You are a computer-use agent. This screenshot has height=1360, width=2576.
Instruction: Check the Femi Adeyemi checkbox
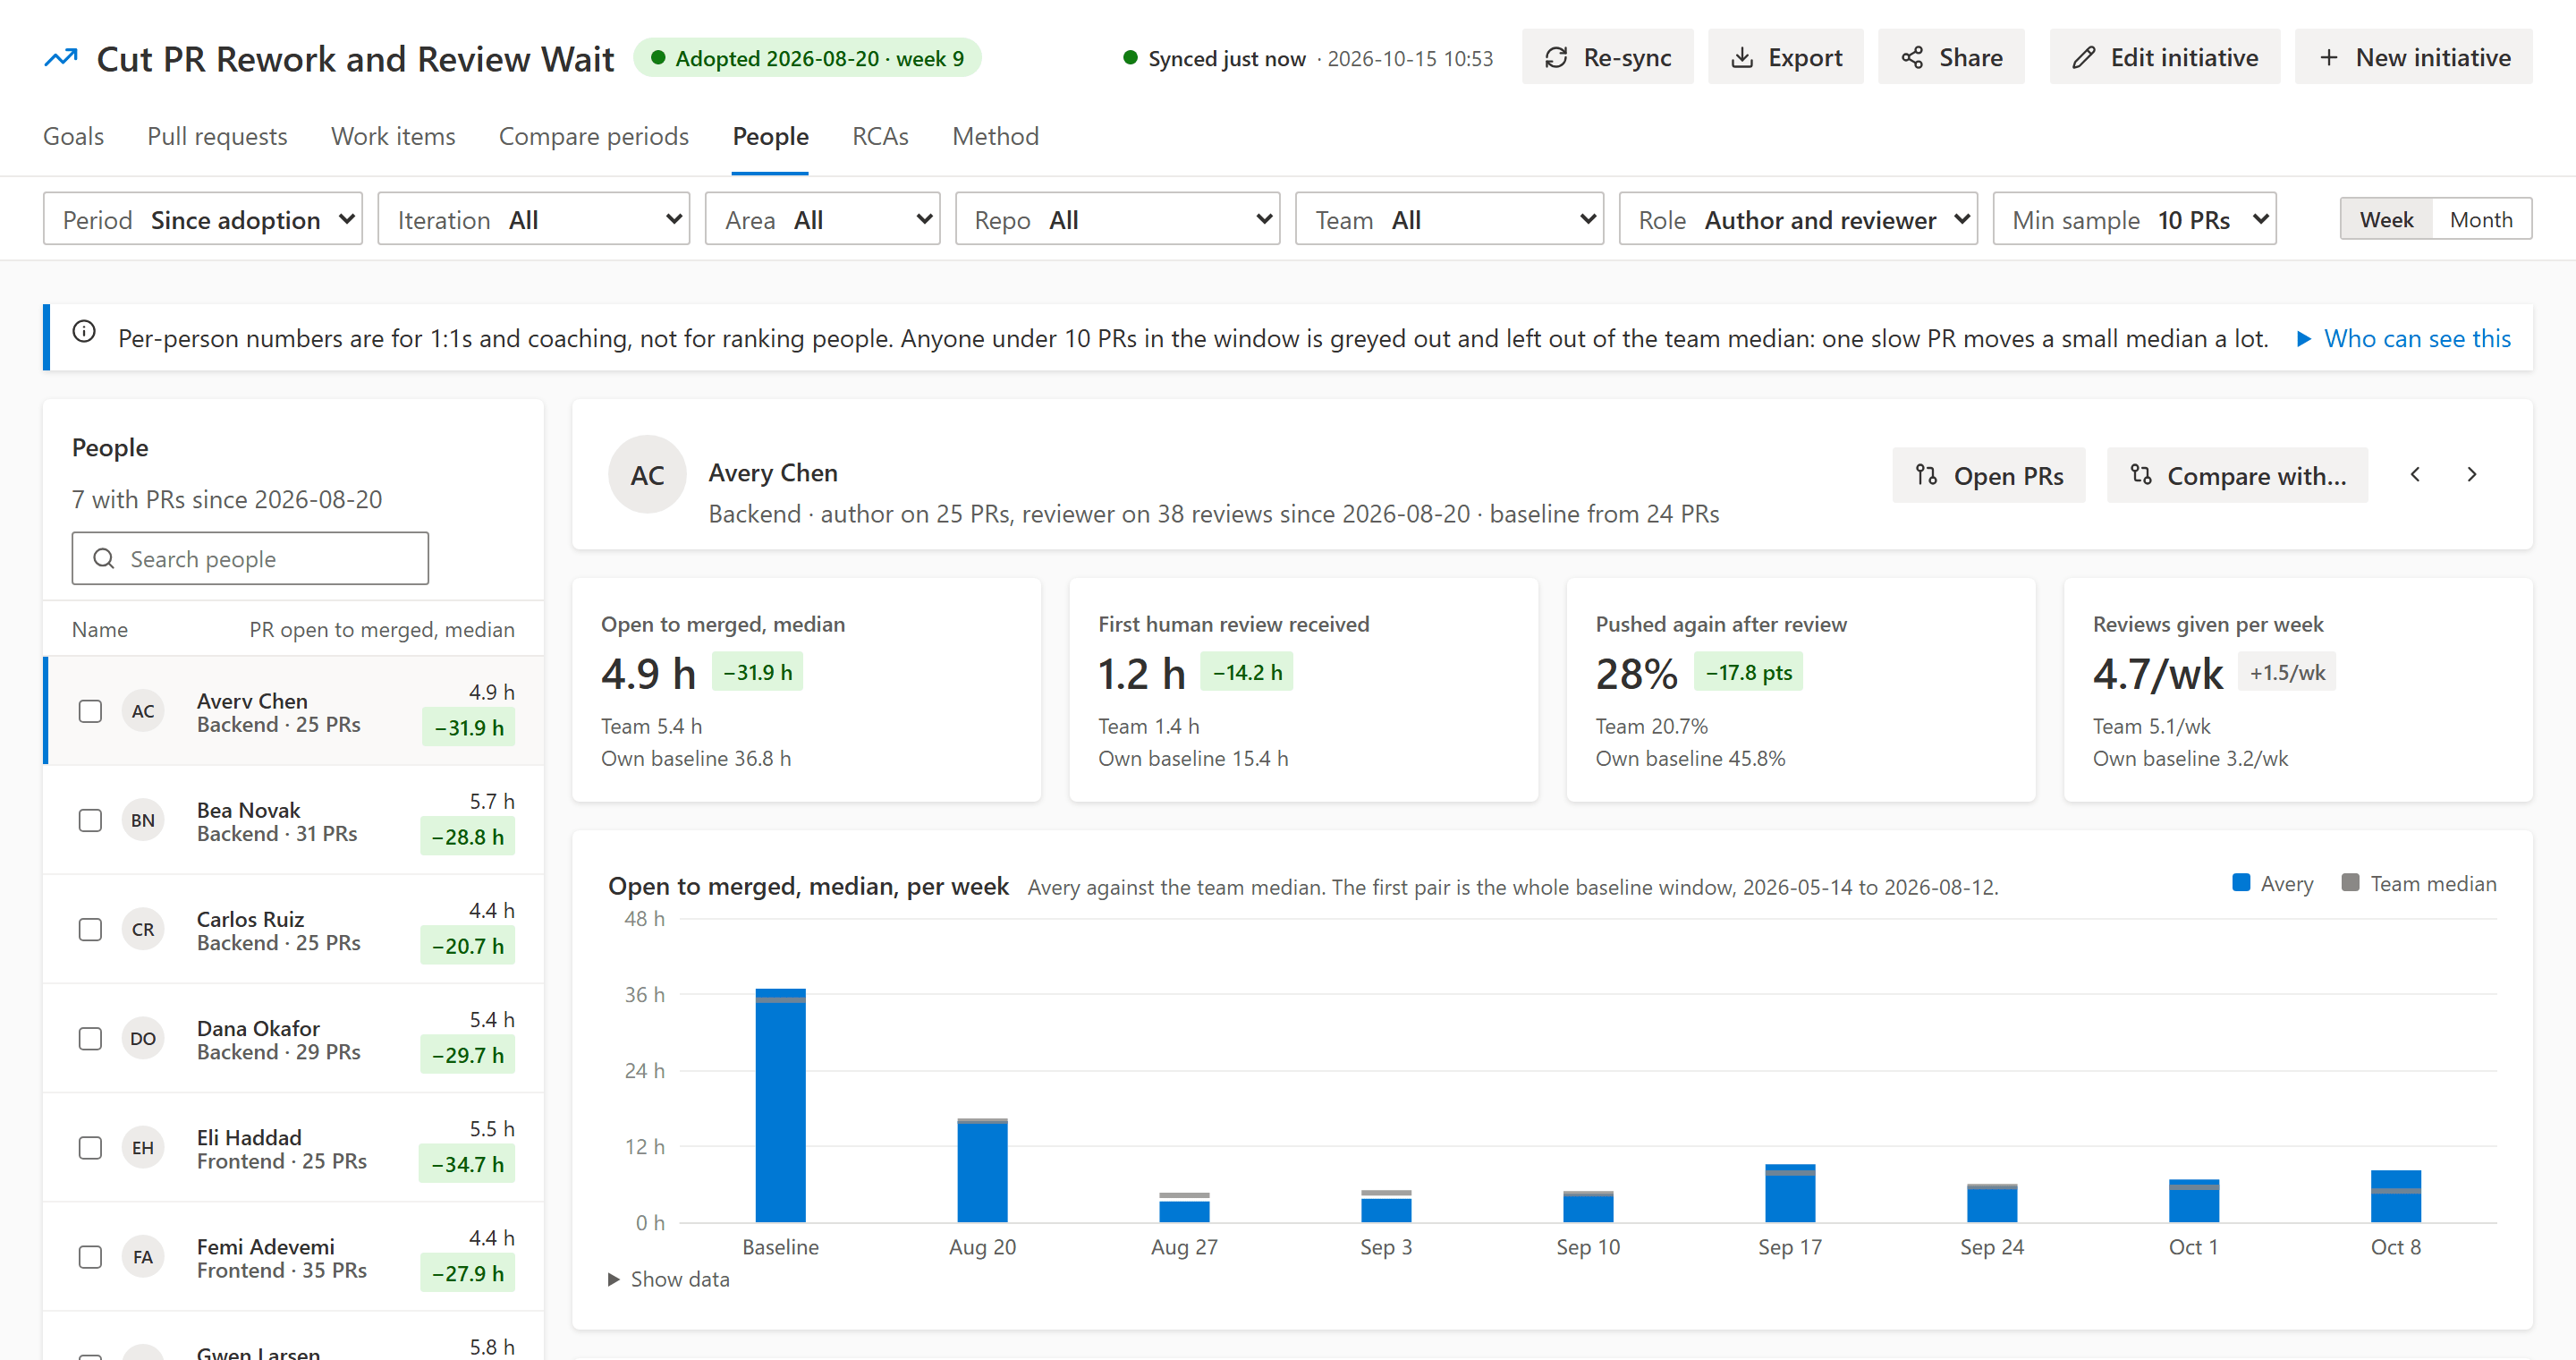[90, 1256]
